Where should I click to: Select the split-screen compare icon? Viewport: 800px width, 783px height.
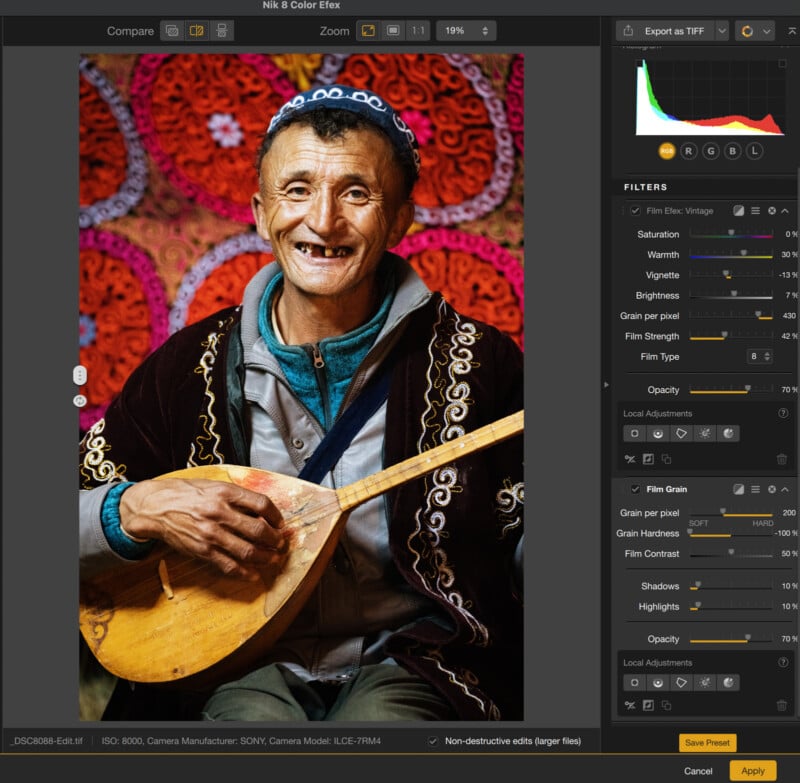[x=196, y=31]
